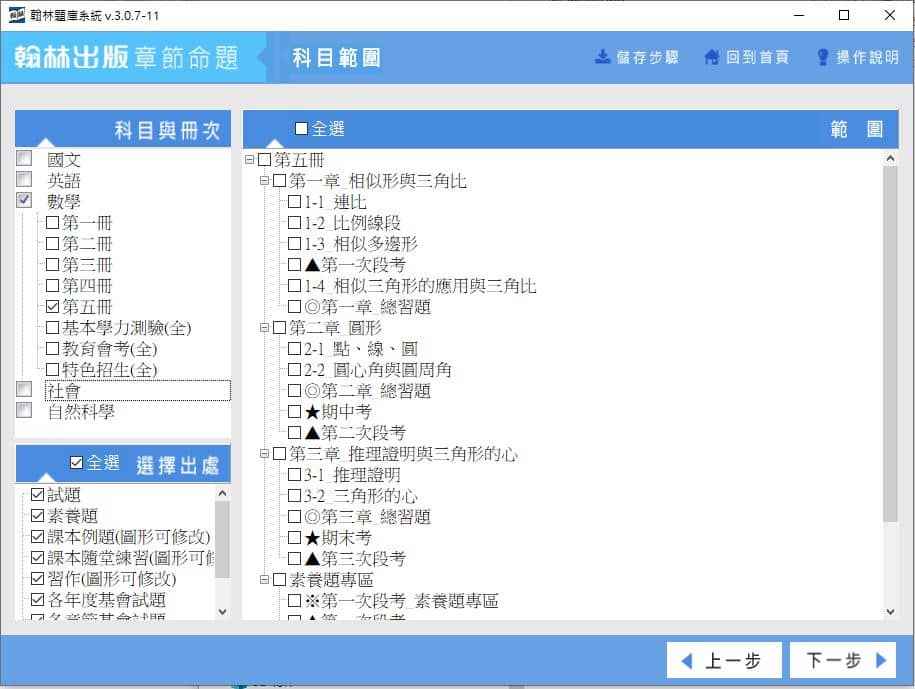The height and width of the screenshot is (689, 915).
Task: Select 習作(圖形可修改) source row
Action: pos(111,579)
